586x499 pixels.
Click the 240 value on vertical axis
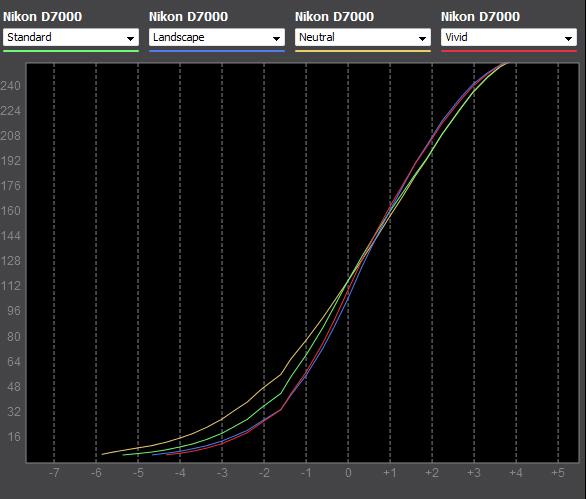(x=10, y=86)
